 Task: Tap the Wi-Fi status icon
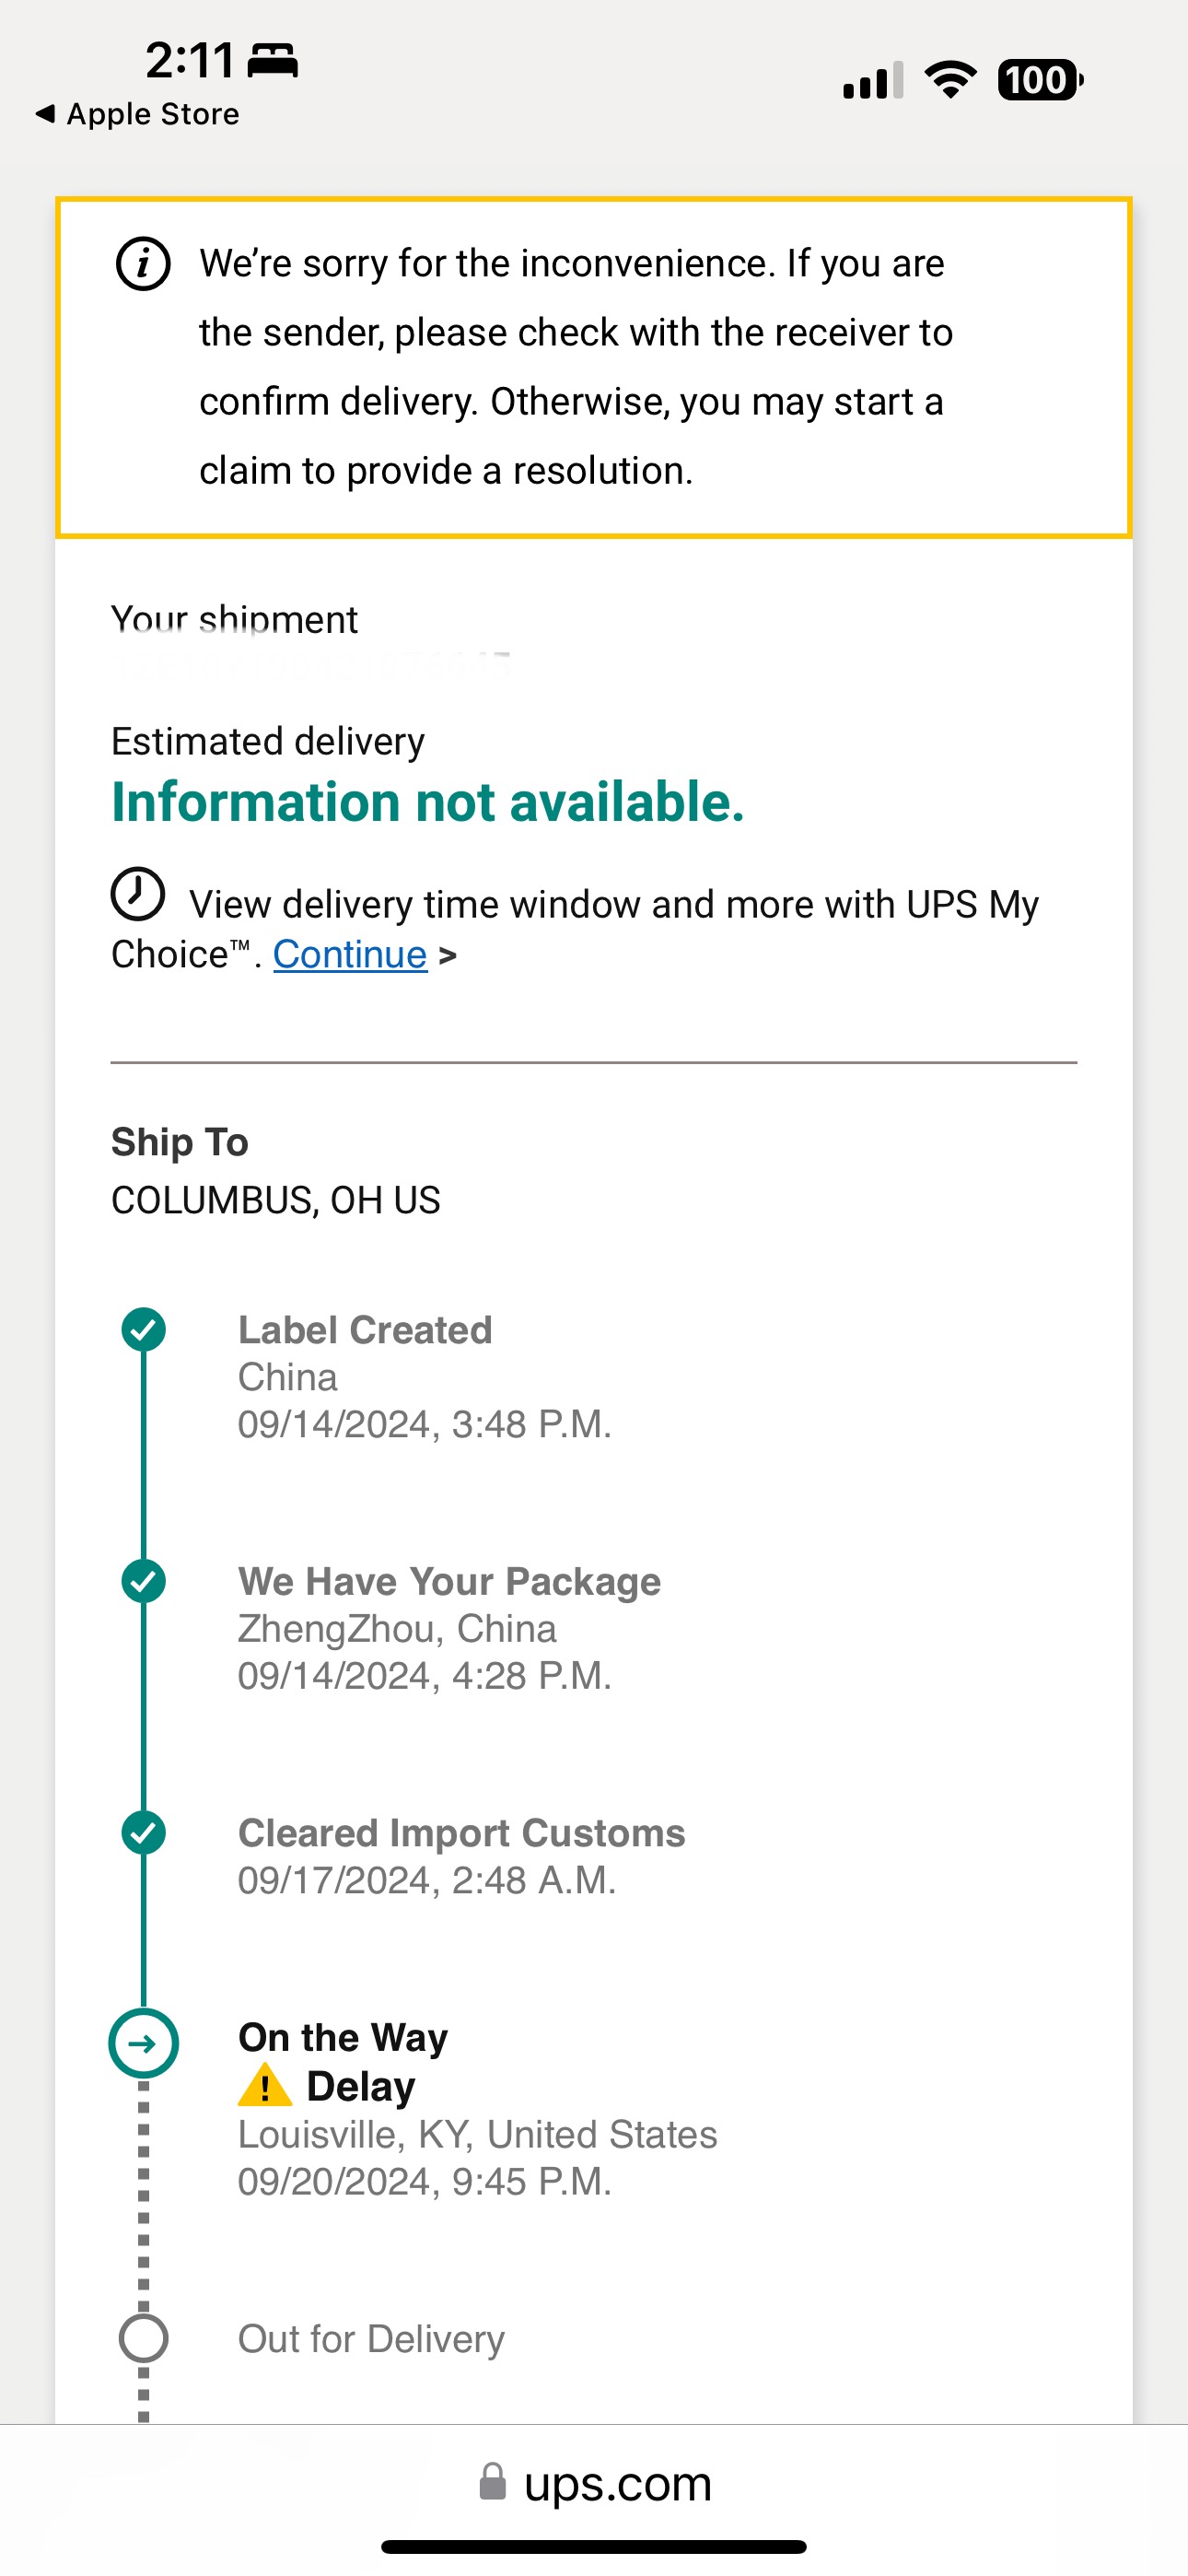(x=950, y=80)
